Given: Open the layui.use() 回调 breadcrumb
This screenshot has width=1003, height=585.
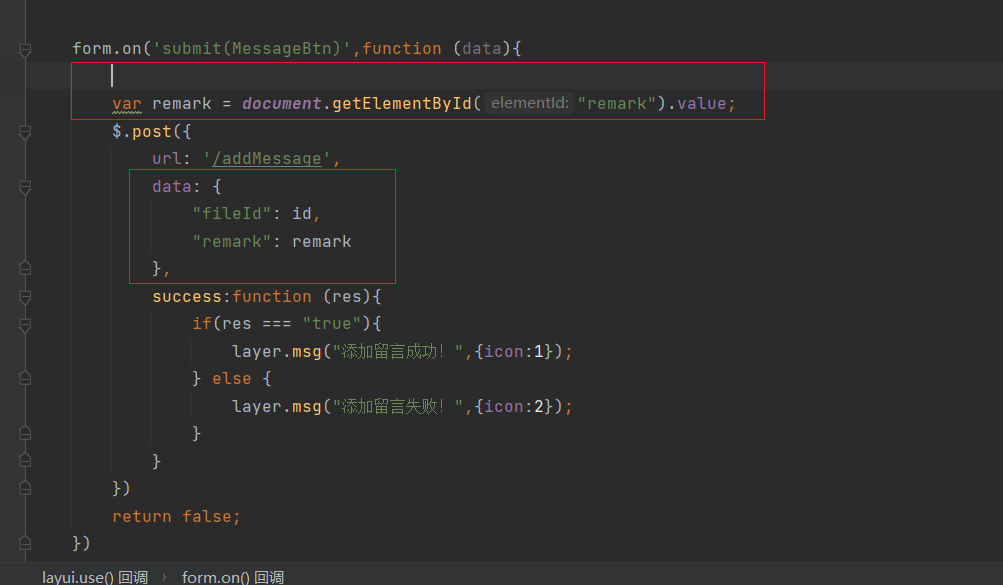Looking at the screenshot, I should tap(95, 577).
